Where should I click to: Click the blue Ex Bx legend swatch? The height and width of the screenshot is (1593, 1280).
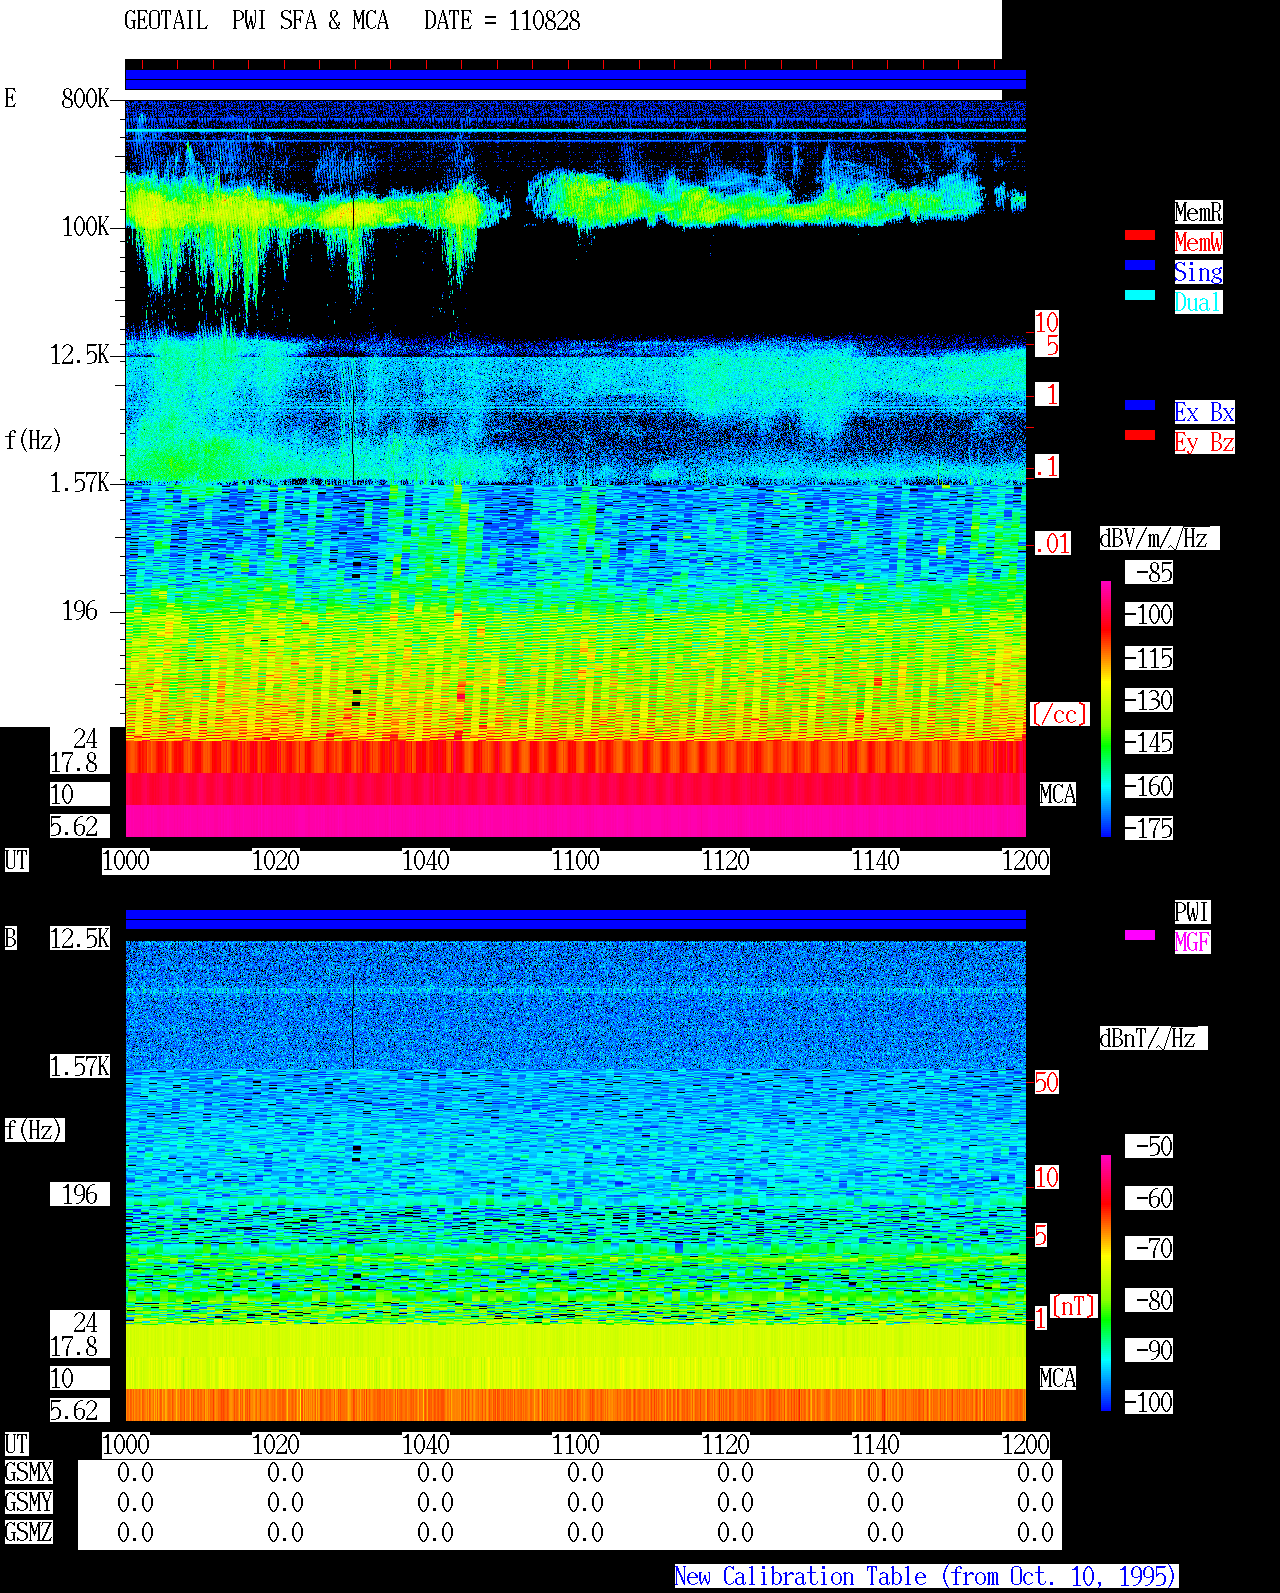point(1140,405)
